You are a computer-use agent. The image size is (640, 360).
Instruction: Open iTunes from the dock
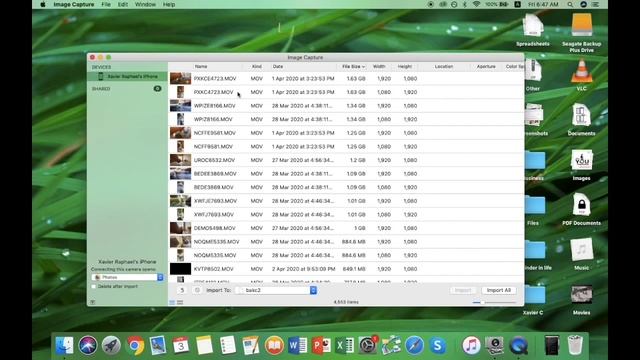click(x=471, y=346)
